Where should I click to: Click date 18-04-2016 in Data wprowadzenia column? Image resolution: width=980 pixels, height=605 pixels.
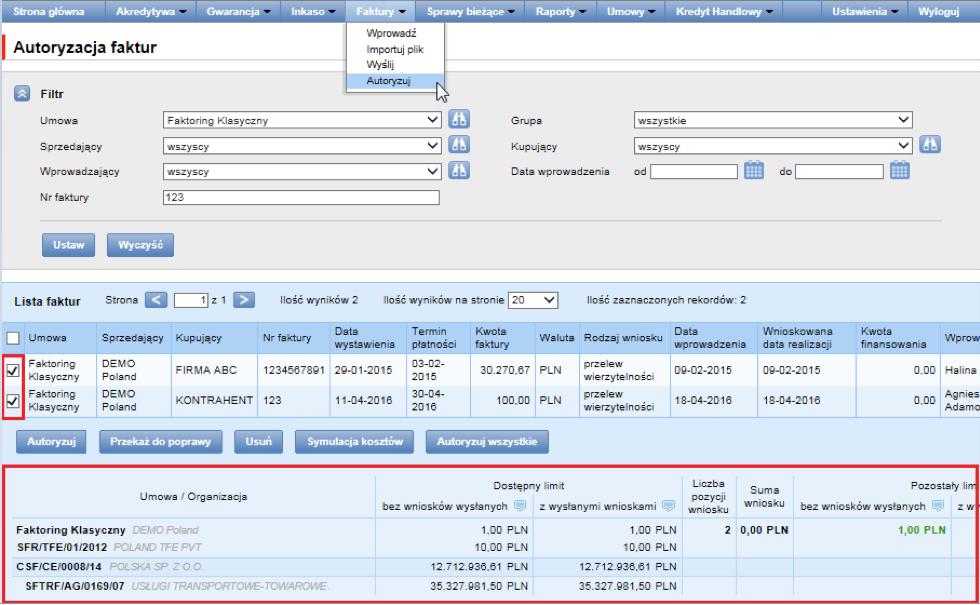(x=702, y=400)
